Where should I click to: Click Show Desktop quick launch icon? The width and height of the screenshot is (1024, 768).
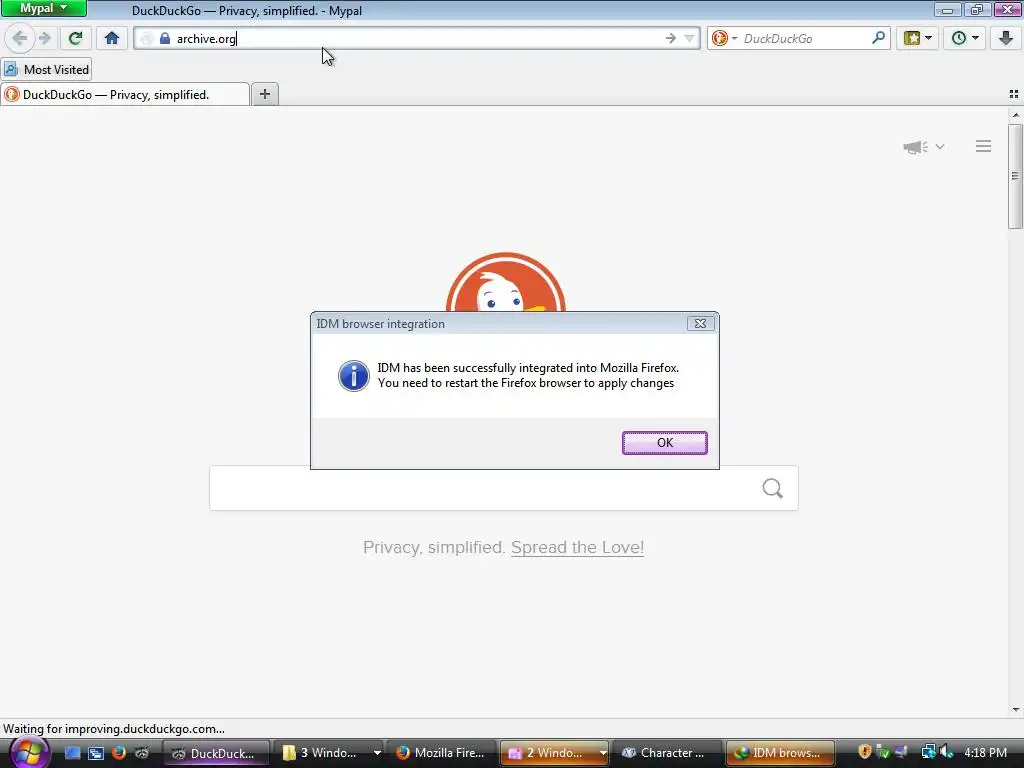click(x=72, y=753)
